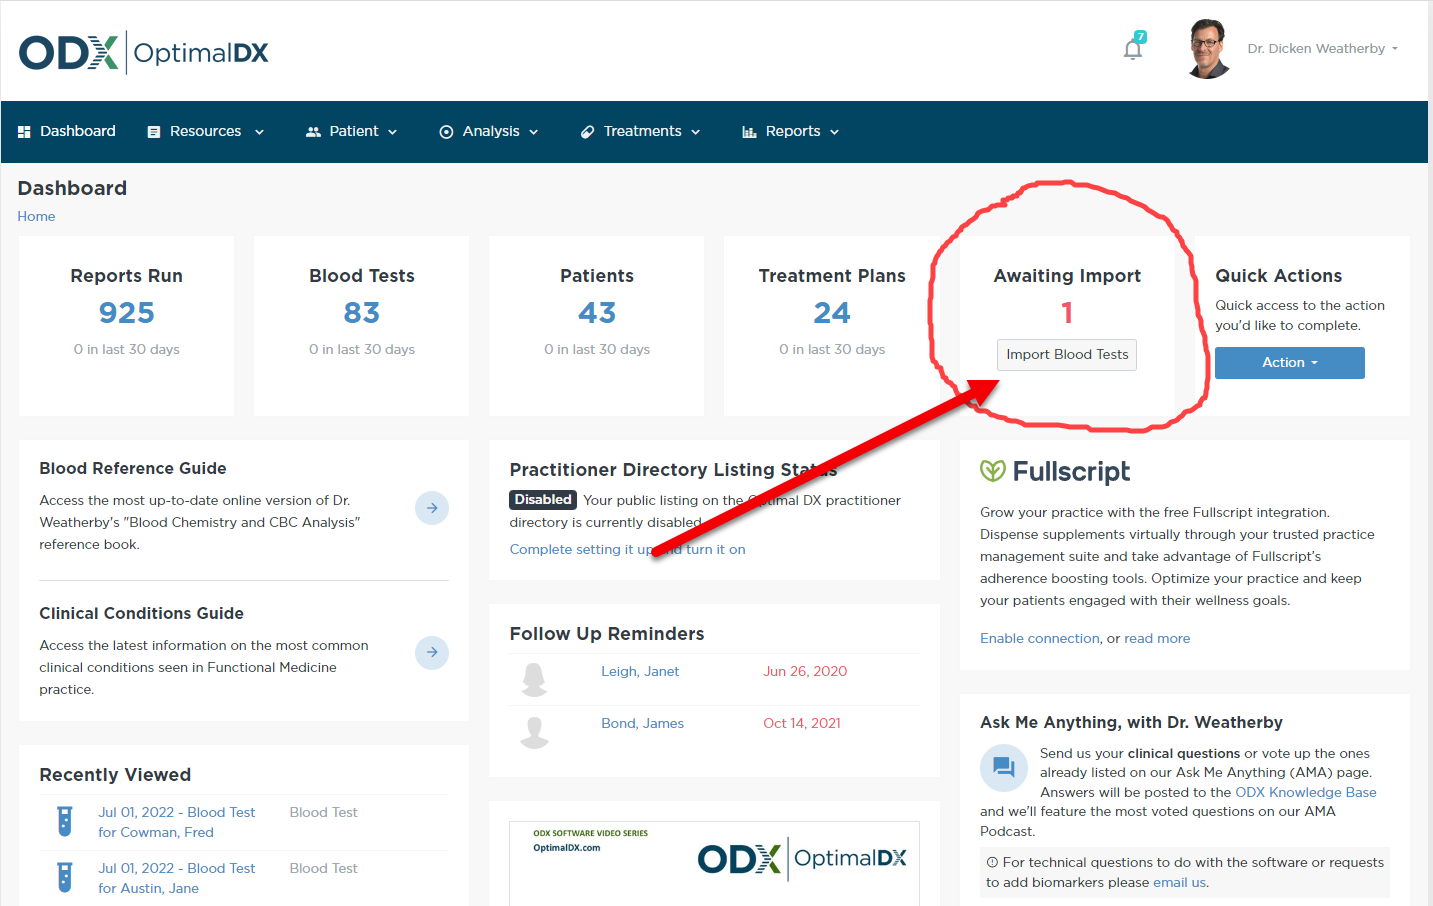
Task: Open Clinical Conditions Guide arrow button
Action: (x=432, y=652)
